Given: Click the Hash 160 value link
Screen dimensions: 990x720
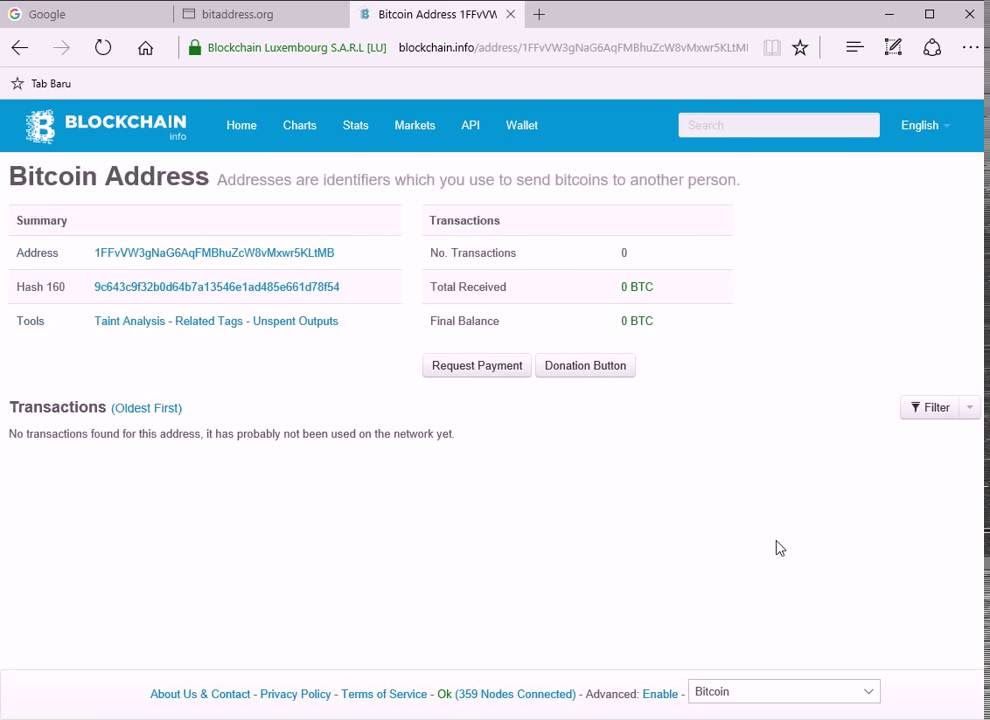Looking at the screenshot, I should click(x=217, y=287).
